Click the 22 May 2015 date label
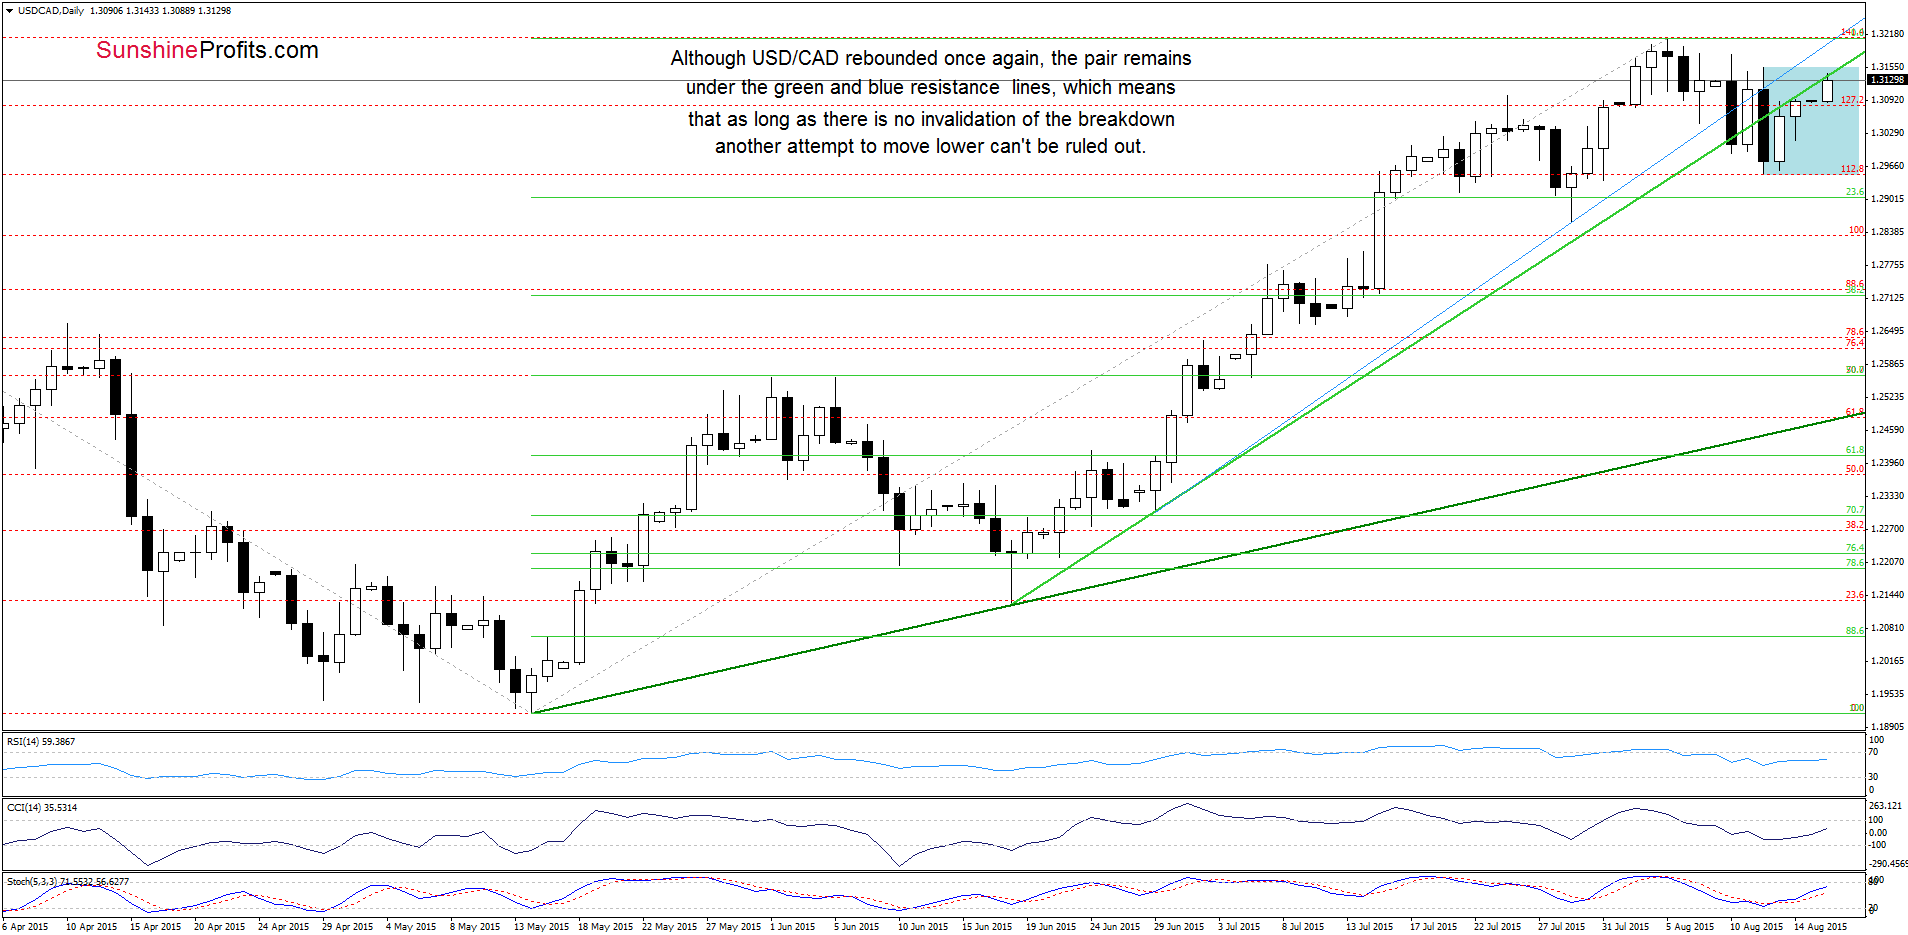This screenshot has height=935, width=1908. [x=669, y=927]
